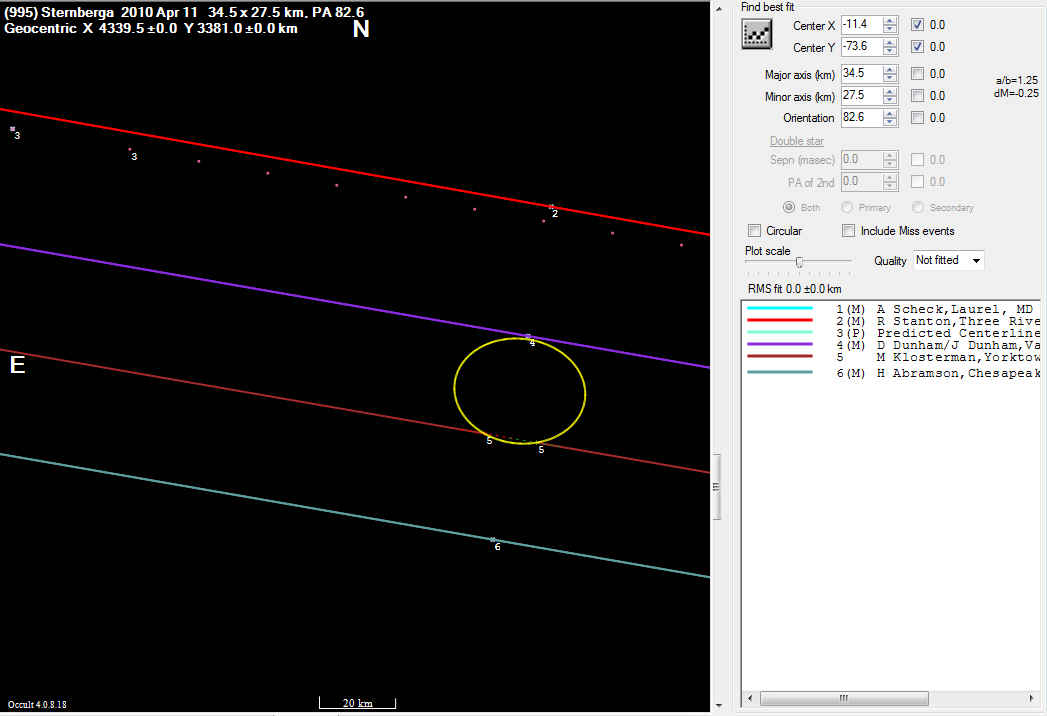Click the Find best fit chart icon button
Image resolution: width=1047 pixels, height=716 pixels.
757,34
